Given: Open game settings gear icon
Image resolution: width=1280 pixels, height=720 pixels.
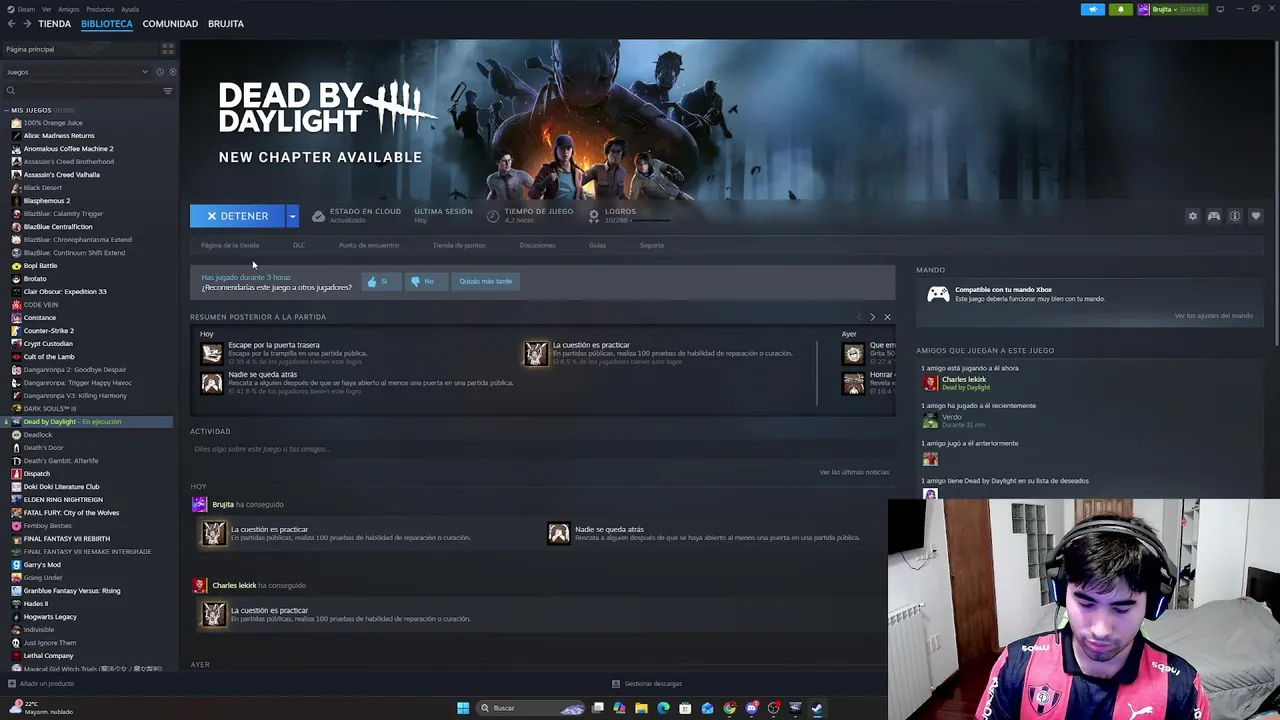Looking at the screenshot, I should tap(1192, 216).
